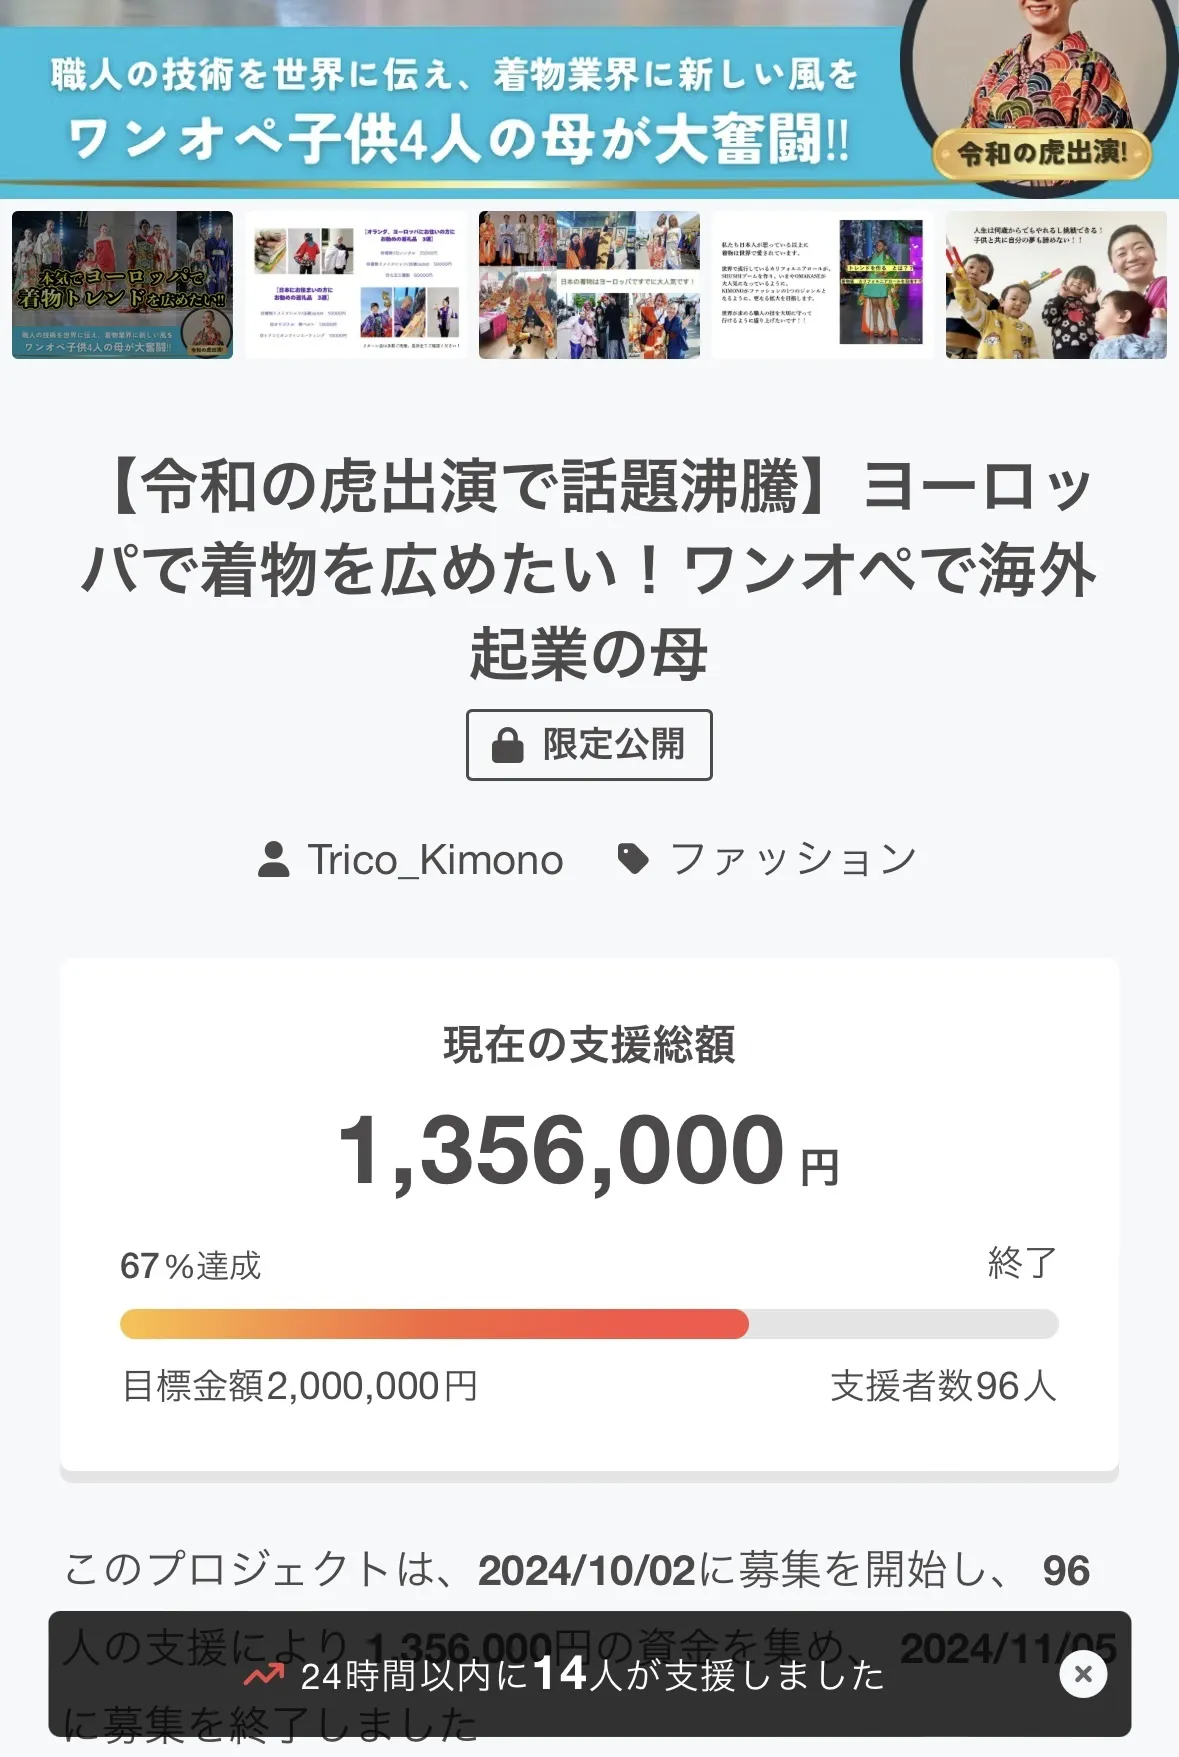Viewport: 1179px width, 1757px height.
Task: Select the third thumbnail with kimono photo collage
Action: coord(589,285)
